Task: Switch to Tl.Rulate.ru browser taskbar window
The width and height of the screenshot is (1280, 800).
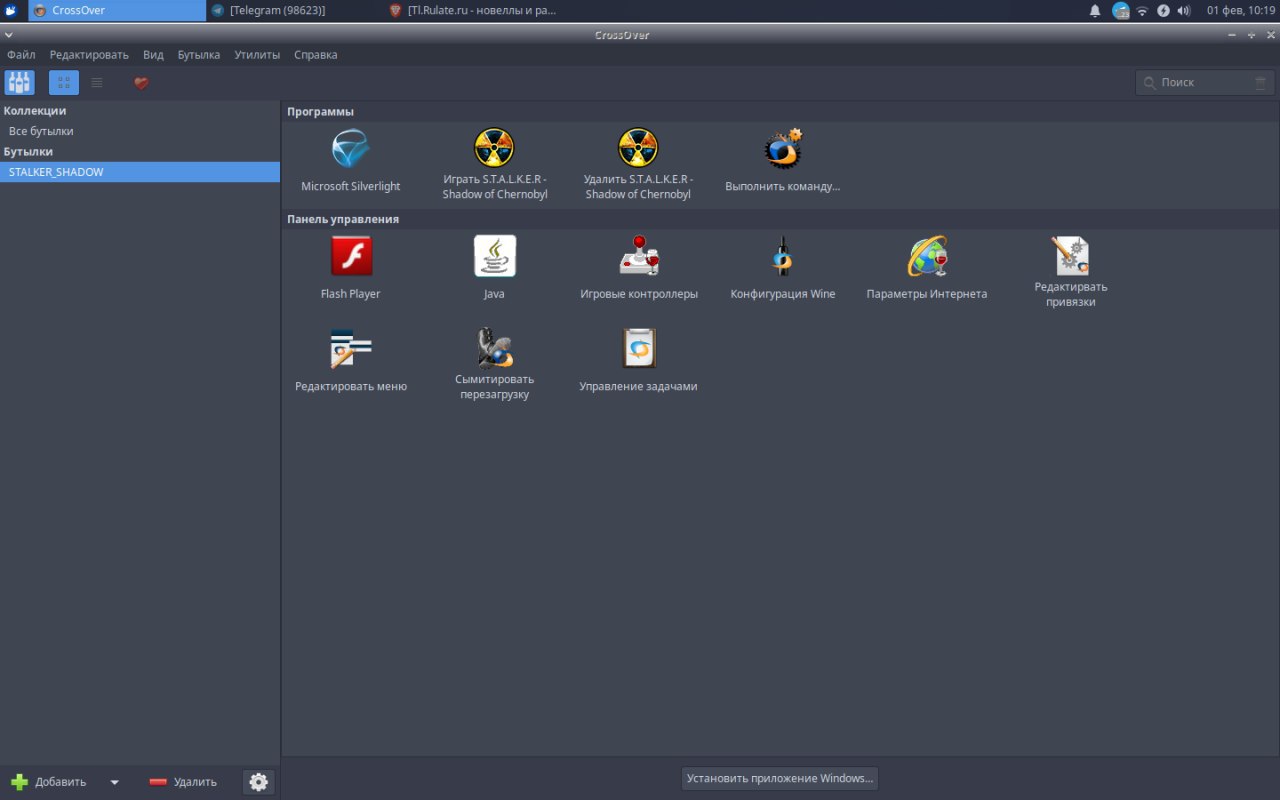Action: [x=474, y=10]
